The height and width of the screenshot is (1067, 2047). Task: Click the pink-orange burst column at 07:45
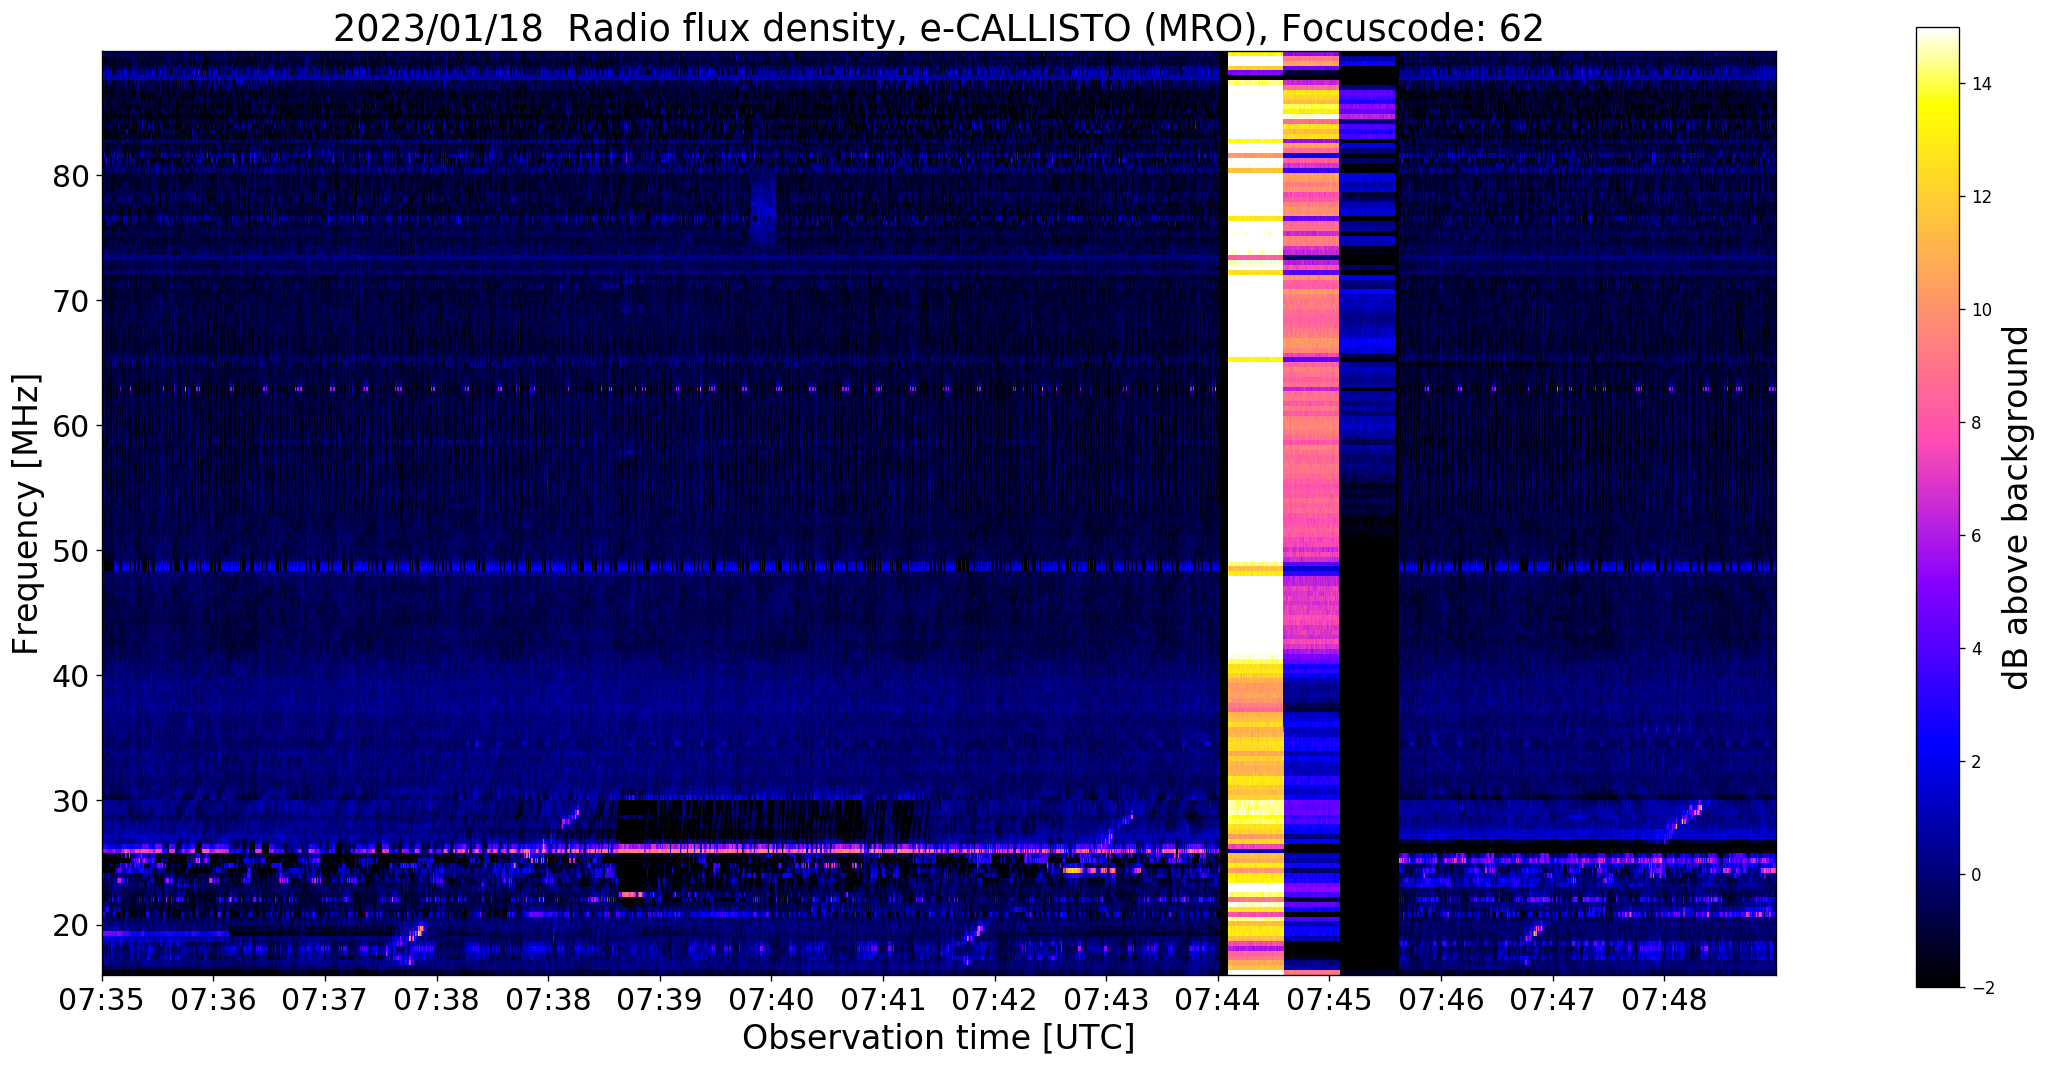(x=1311, y=512)
